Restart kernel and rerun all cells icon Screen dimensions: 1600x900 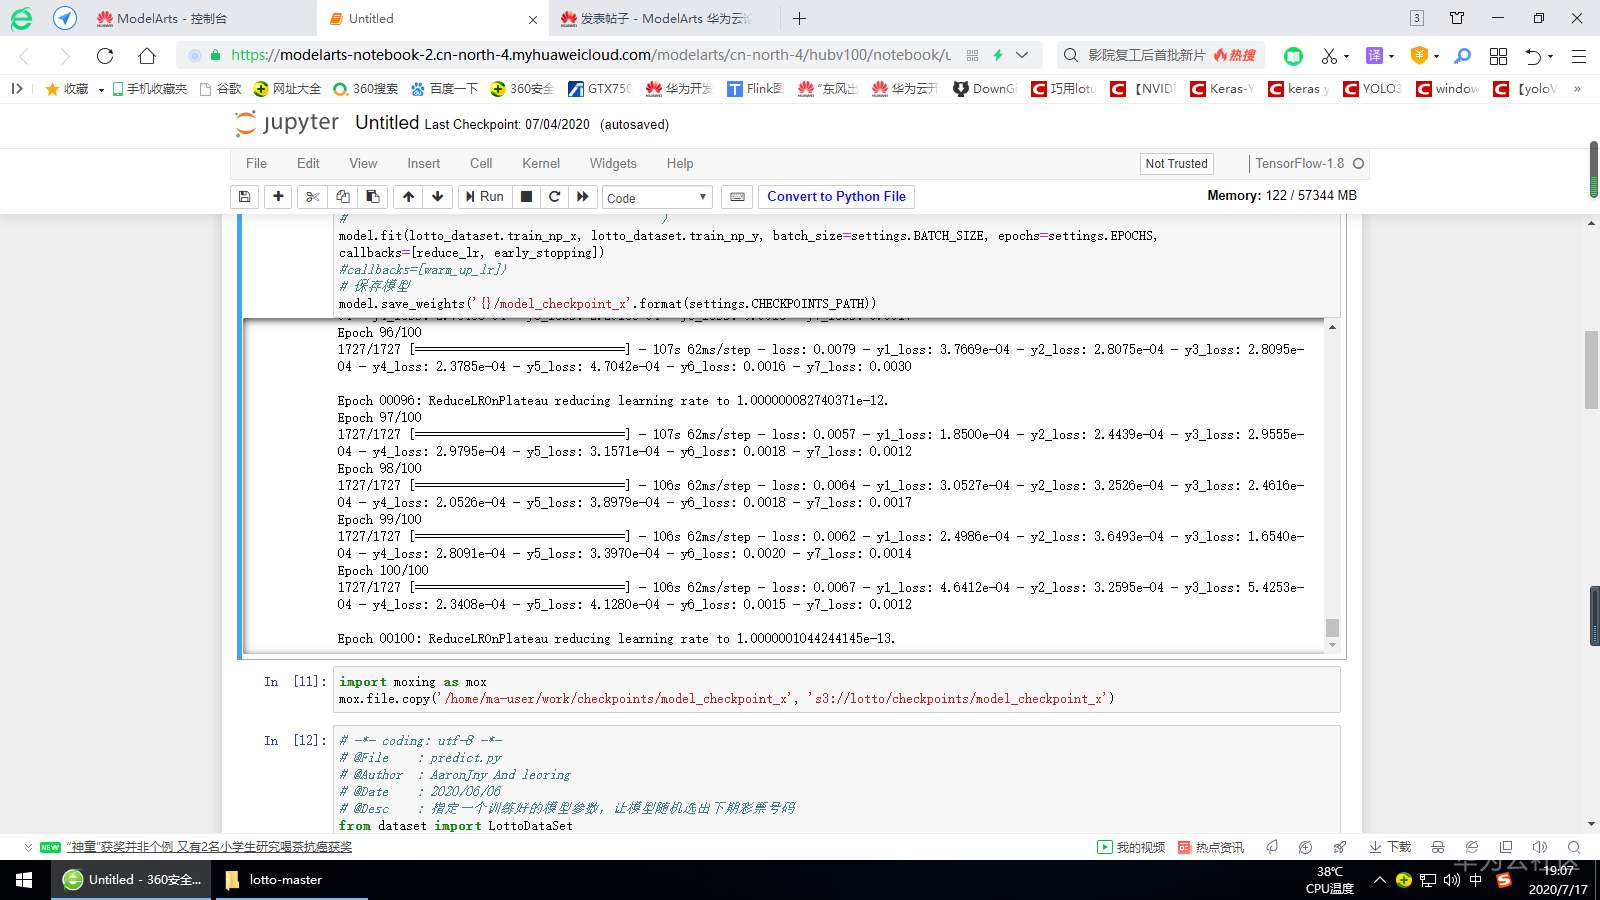(583, 197)
